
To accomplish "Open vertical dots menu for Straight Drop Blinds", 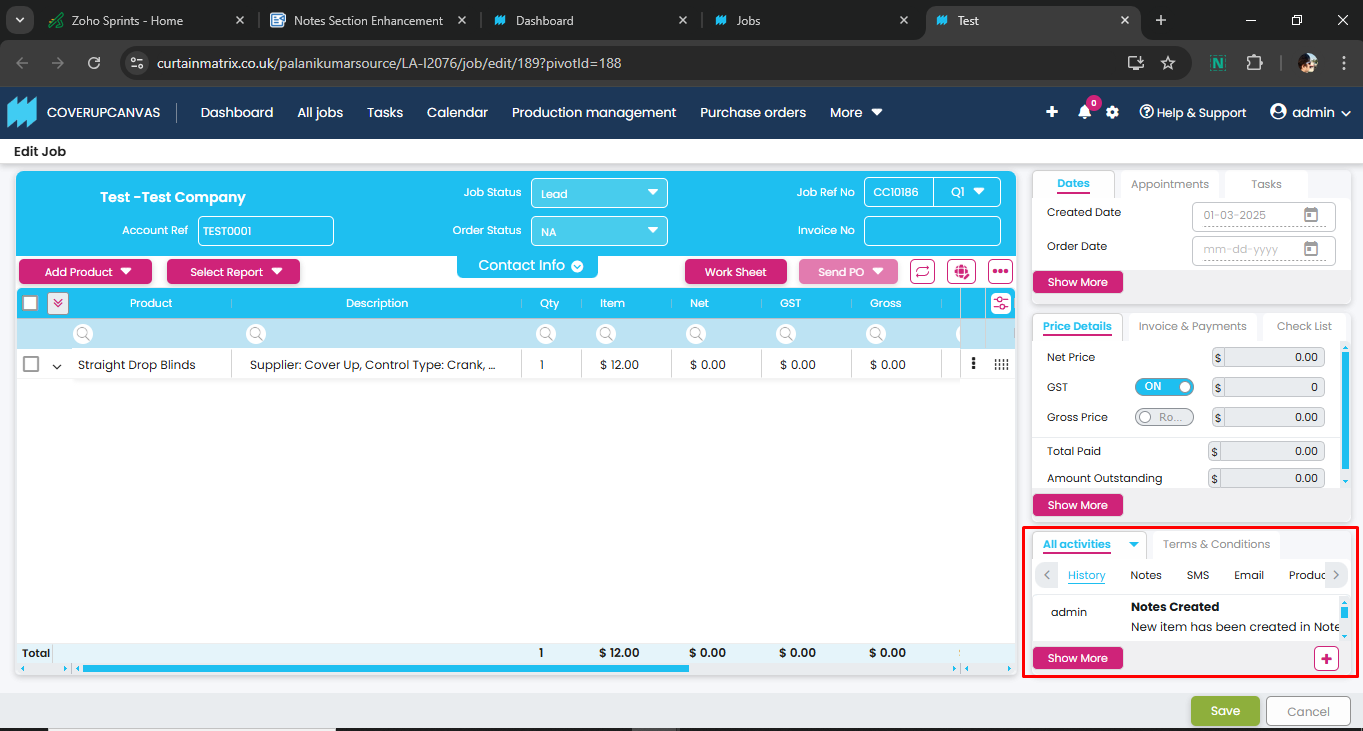I will [973, 364].
